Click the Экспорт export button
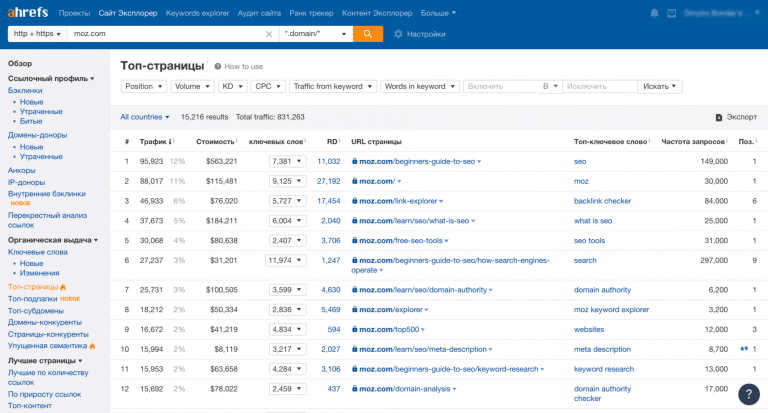 point(736,117)
